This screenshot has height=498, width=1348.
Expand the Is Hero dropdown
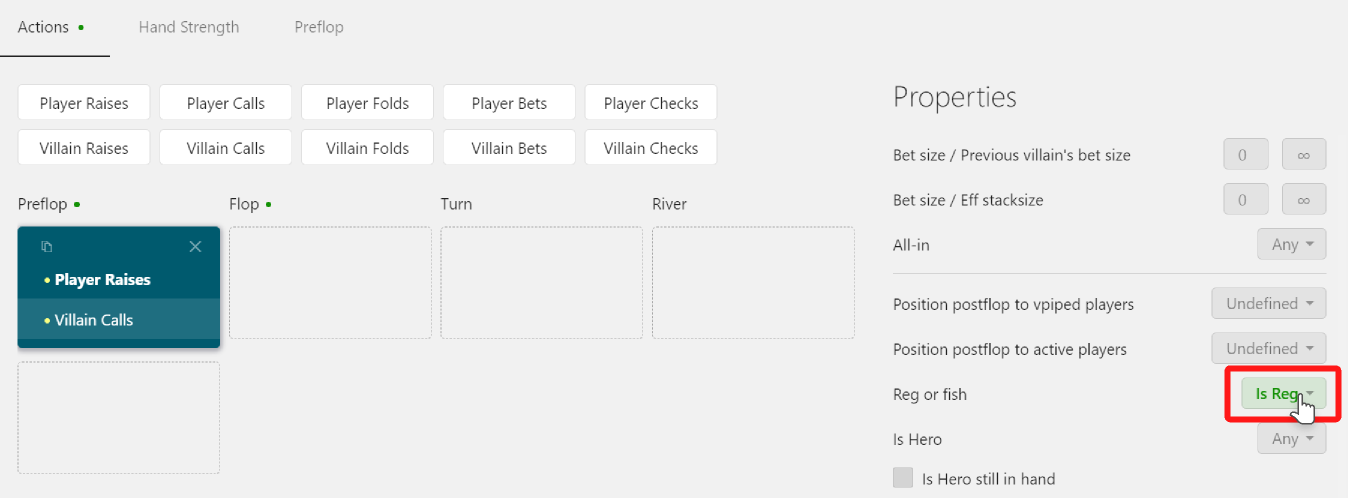[1291, 439]
